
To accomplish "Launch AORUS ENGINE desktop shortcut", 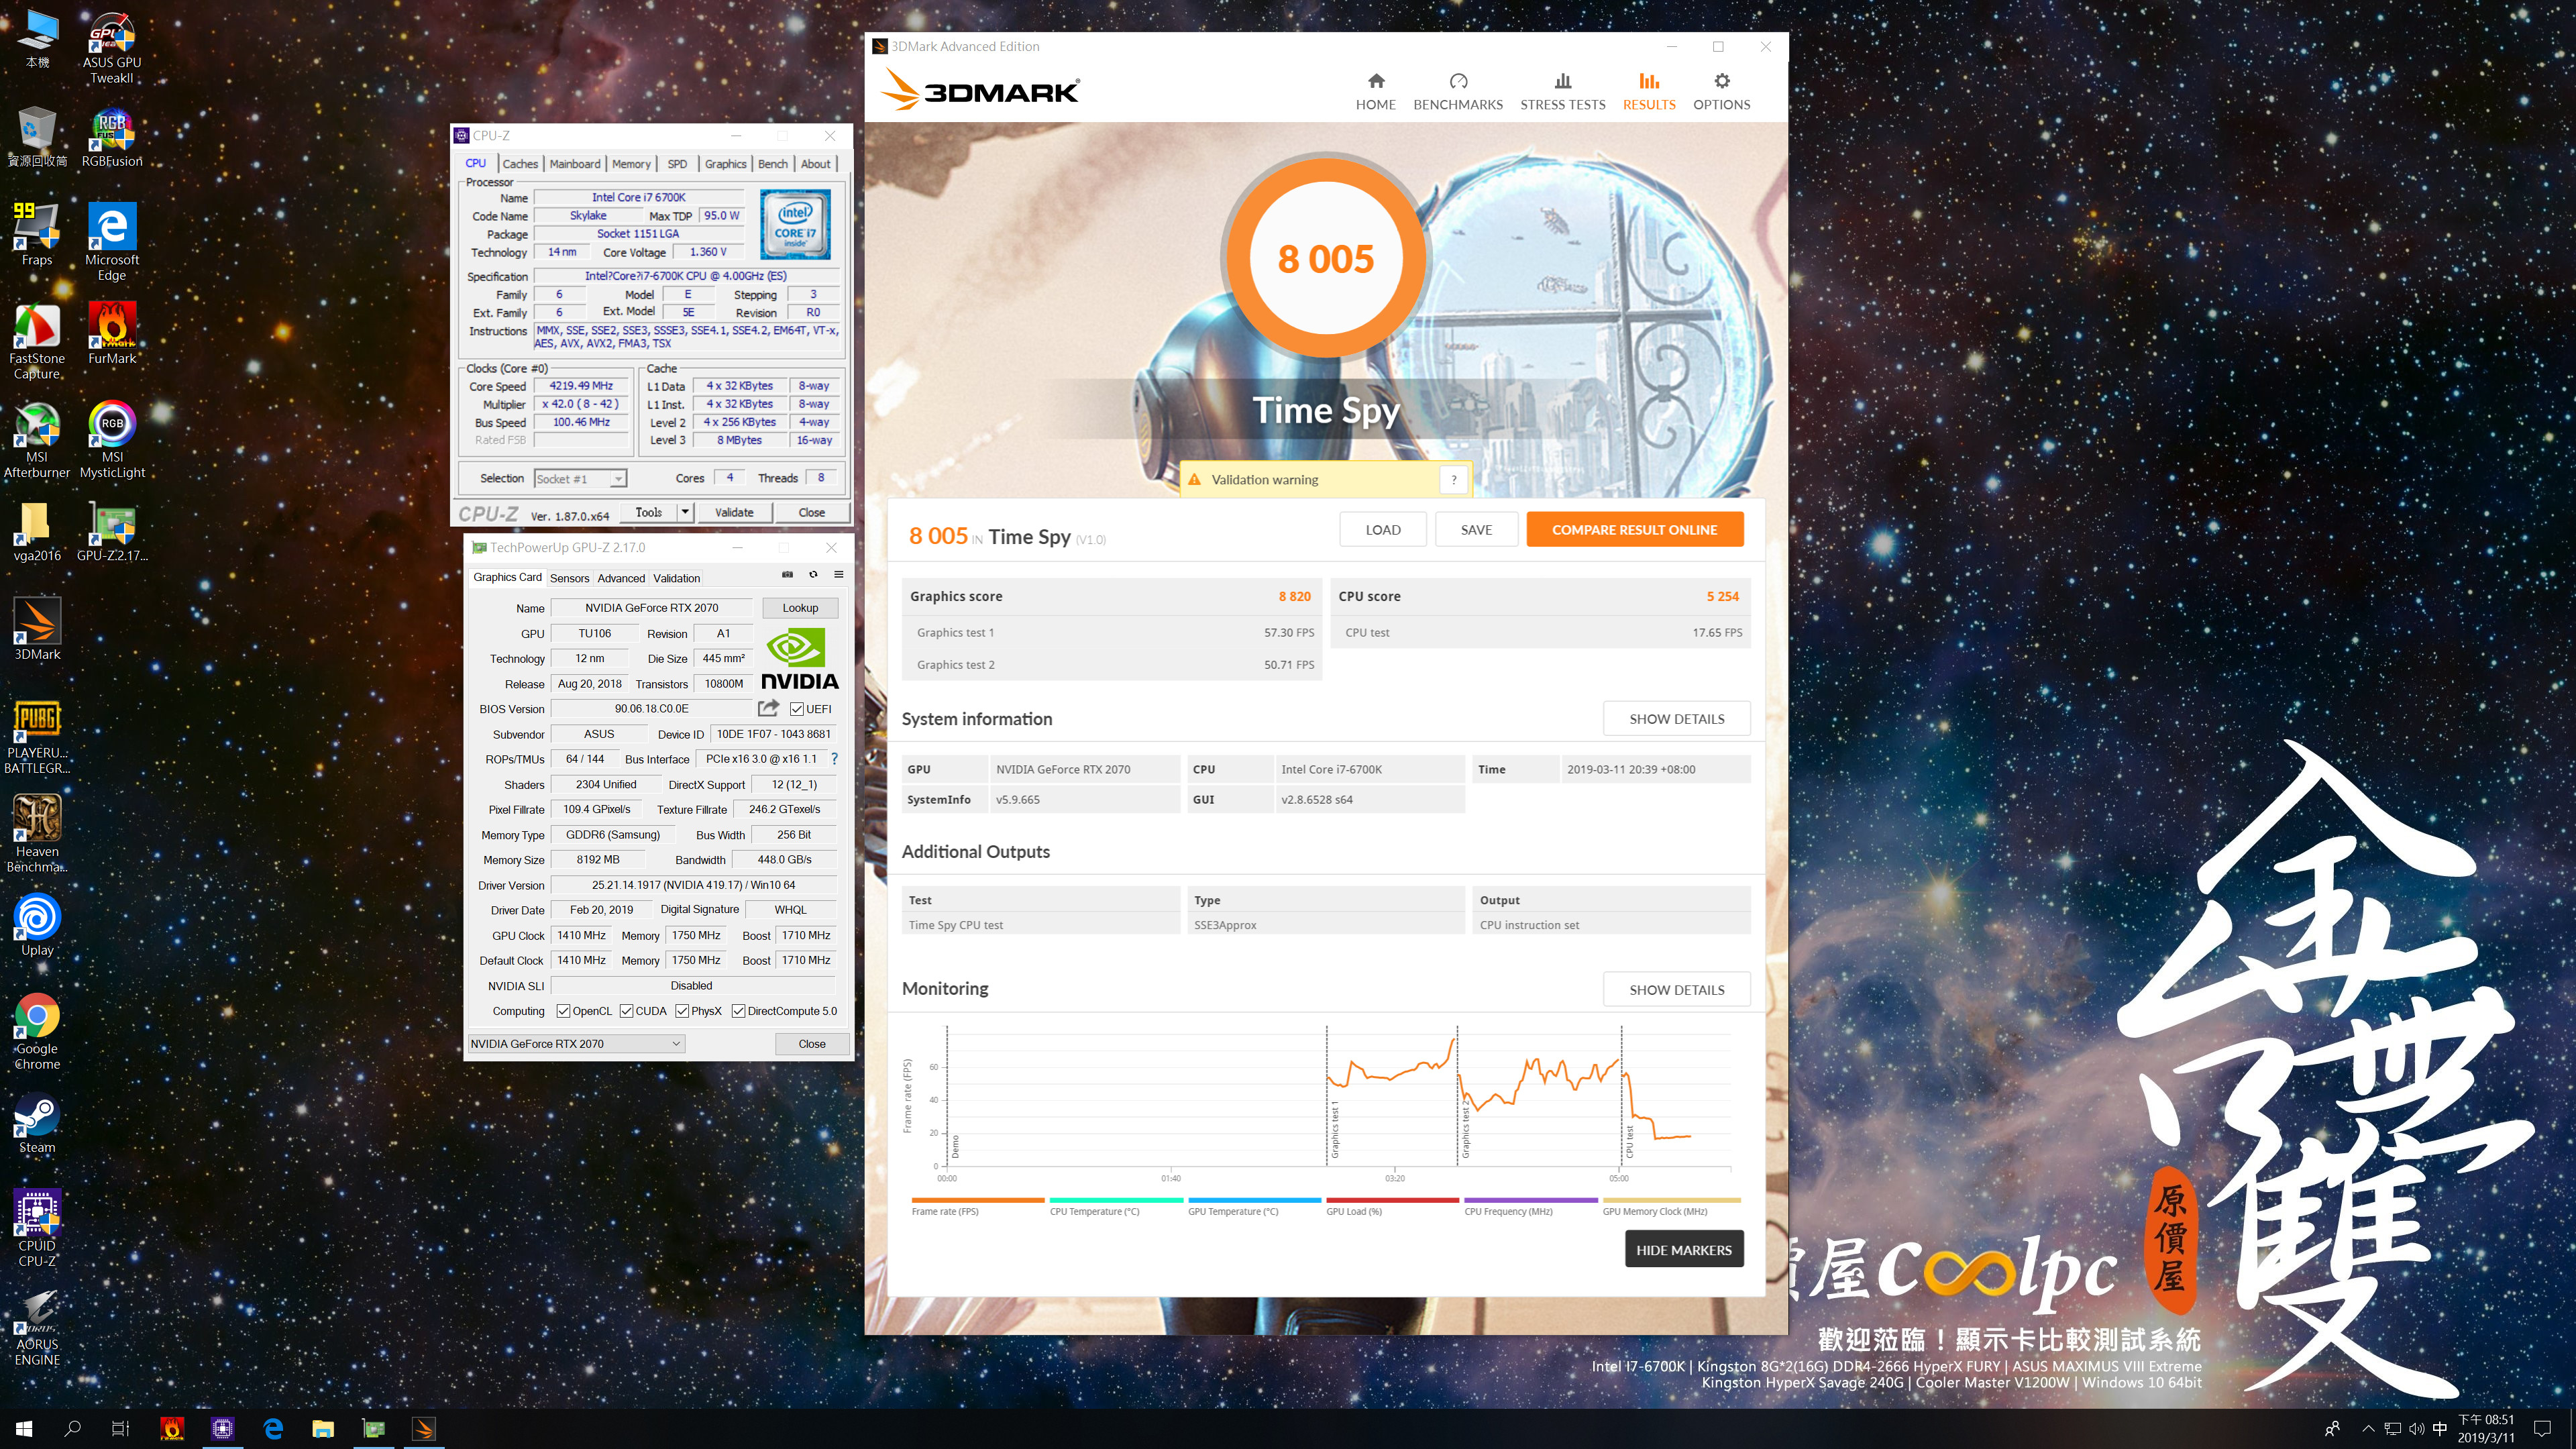I will pyautogui.click(x=37, y=1327).
